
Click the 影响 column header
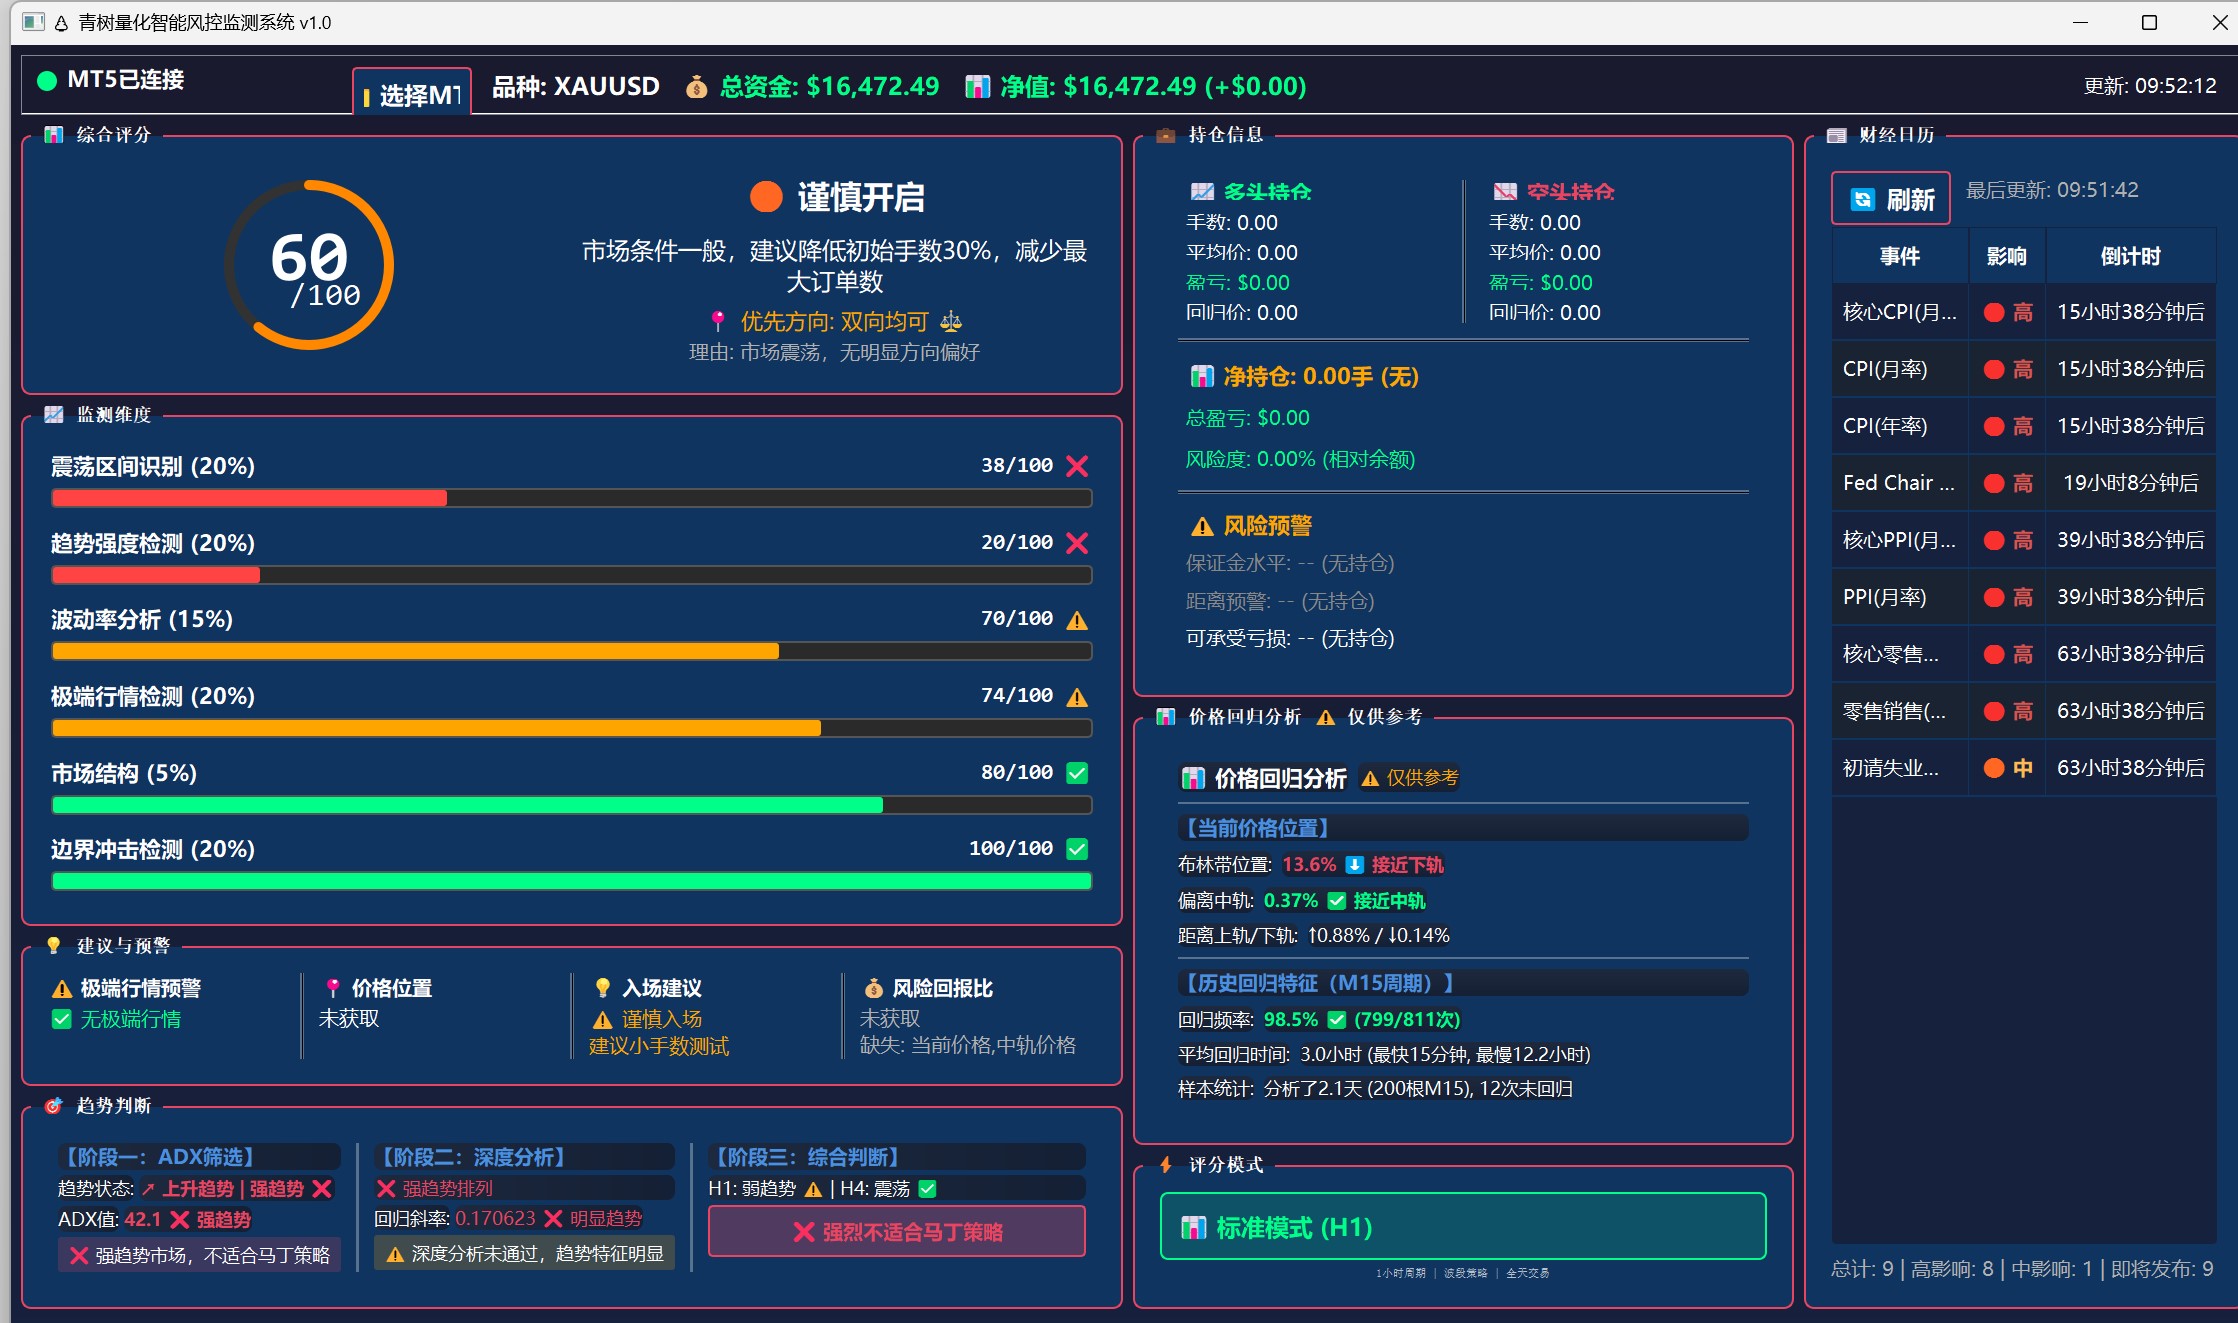click(x=2007, y=256)
